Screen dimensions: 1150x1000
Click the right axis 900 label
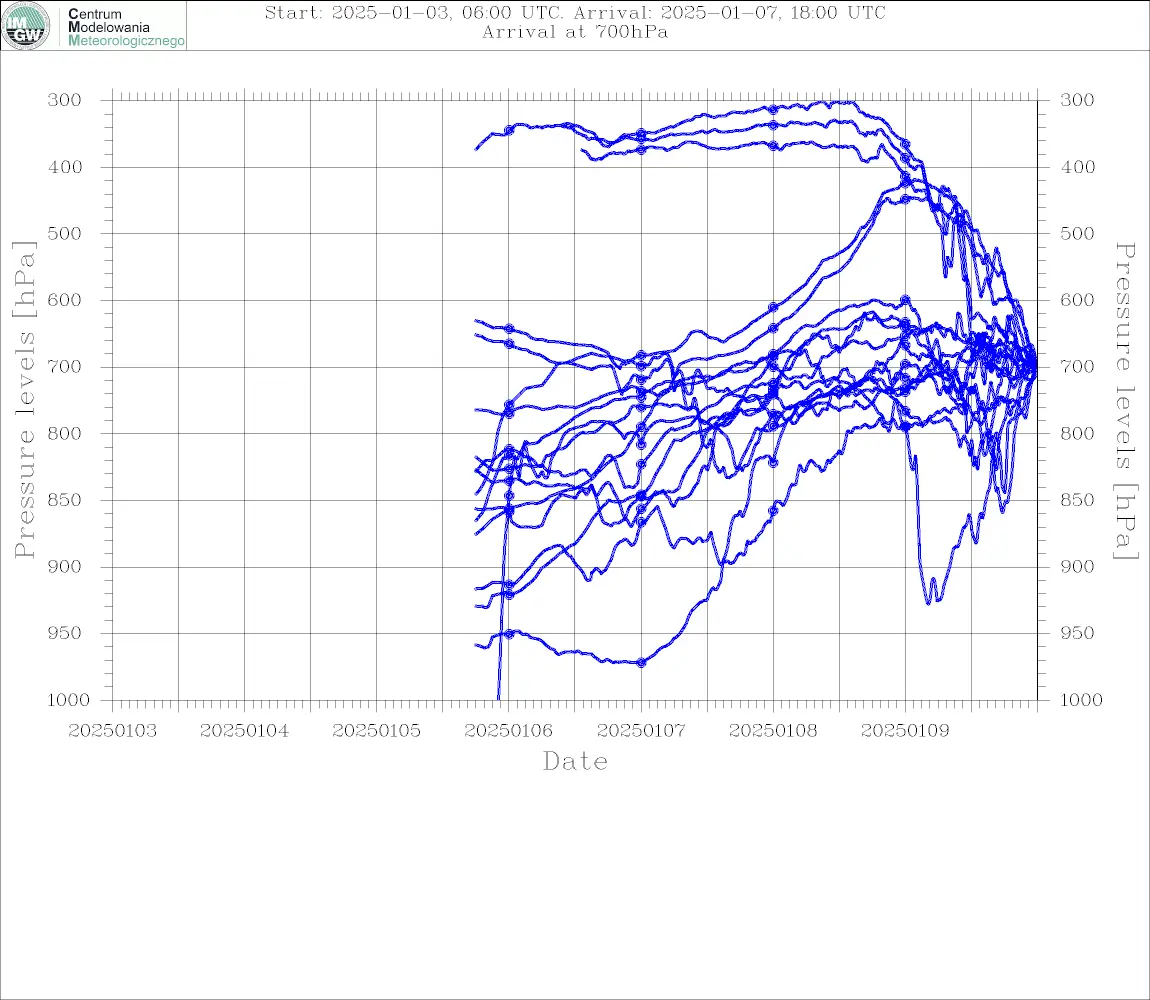pyautogui.click(x=1077, y=566)
